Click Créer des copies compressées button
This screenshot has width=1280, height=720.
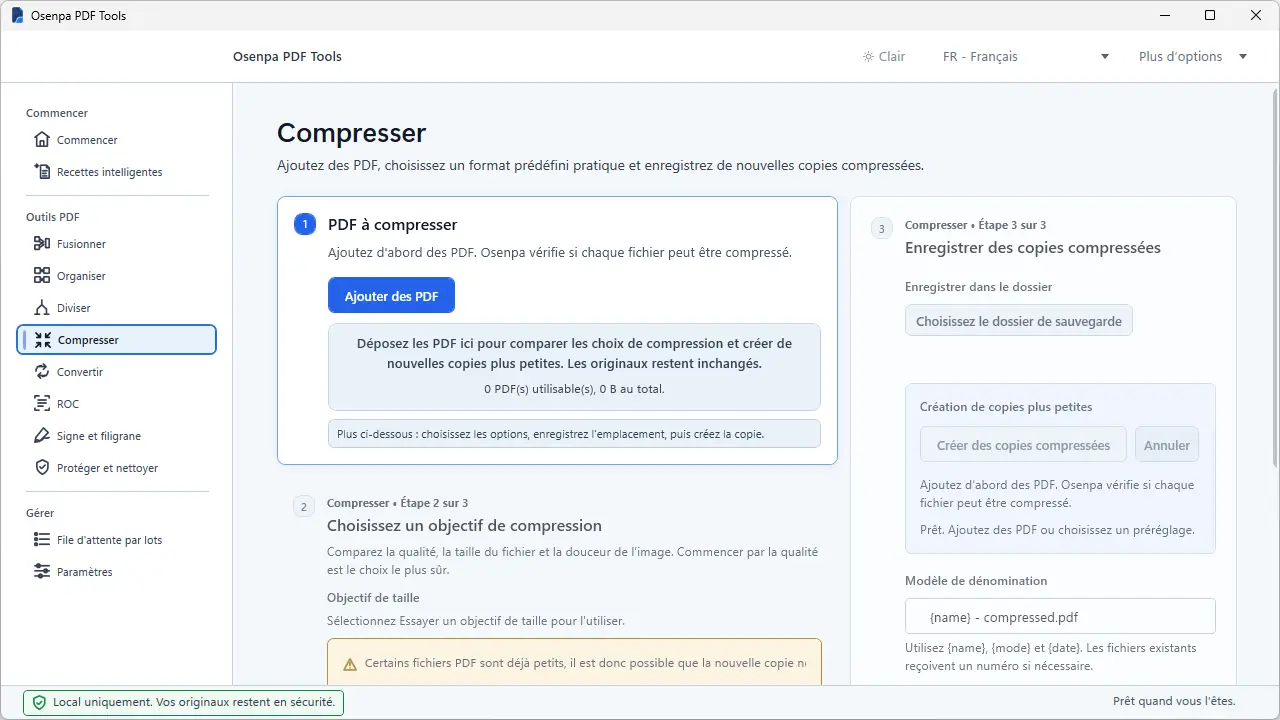pos(1023,445)
